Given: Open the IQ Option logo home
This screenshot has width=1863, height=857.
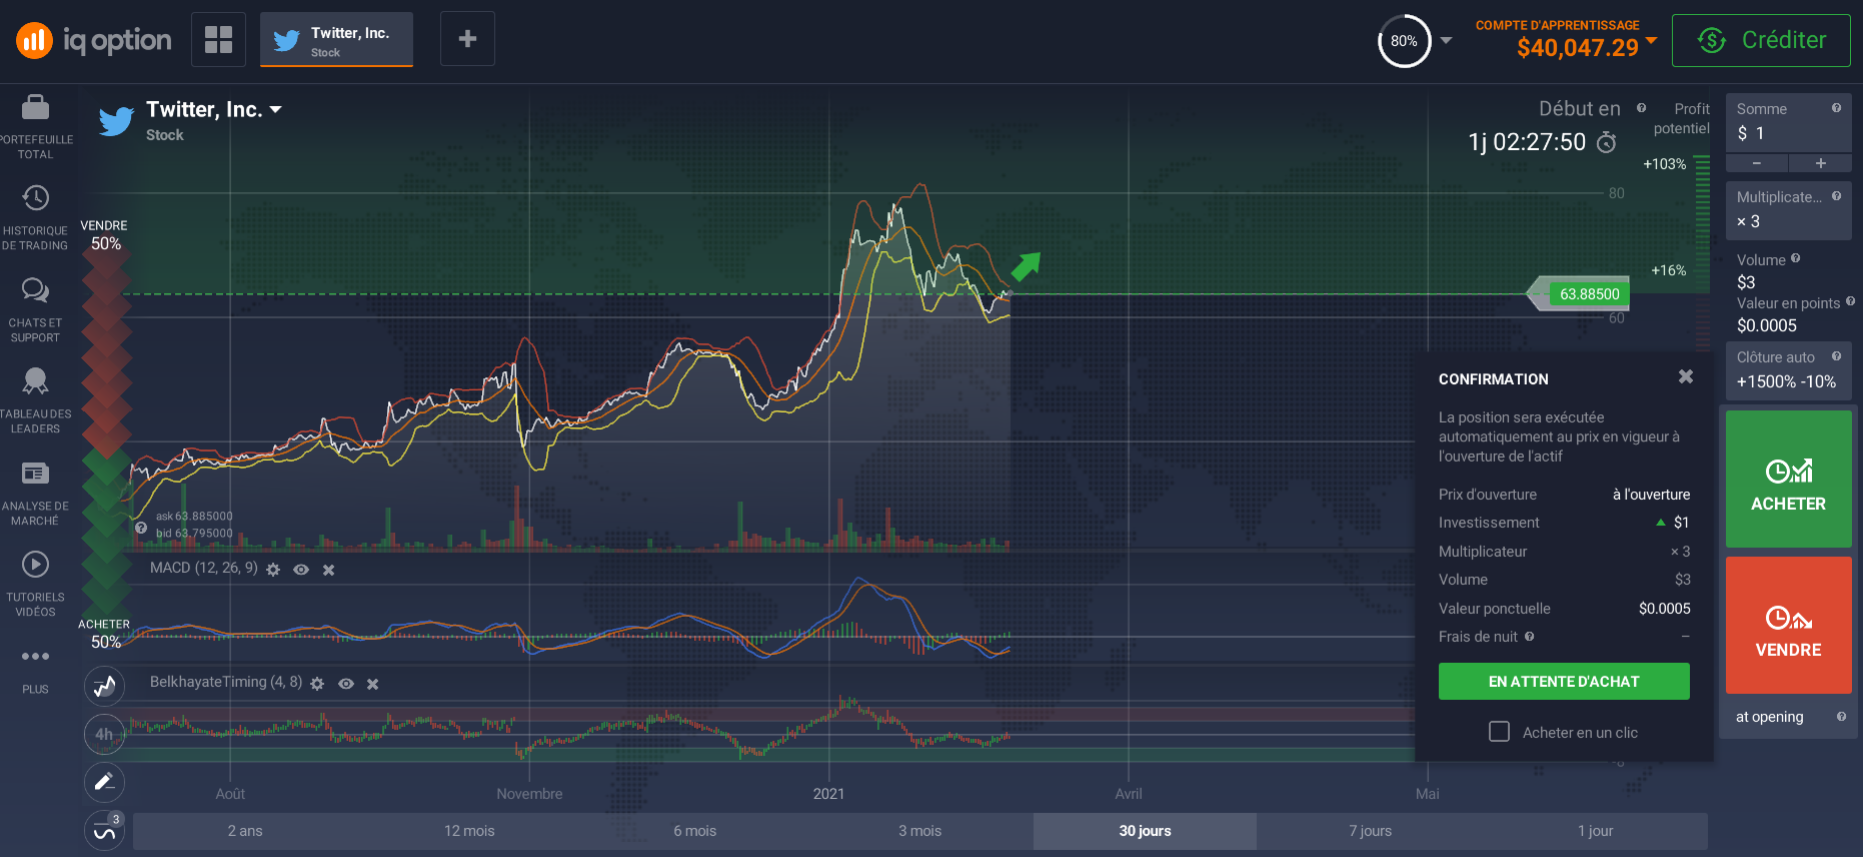Looking at the screenshot, I should 93,40.
